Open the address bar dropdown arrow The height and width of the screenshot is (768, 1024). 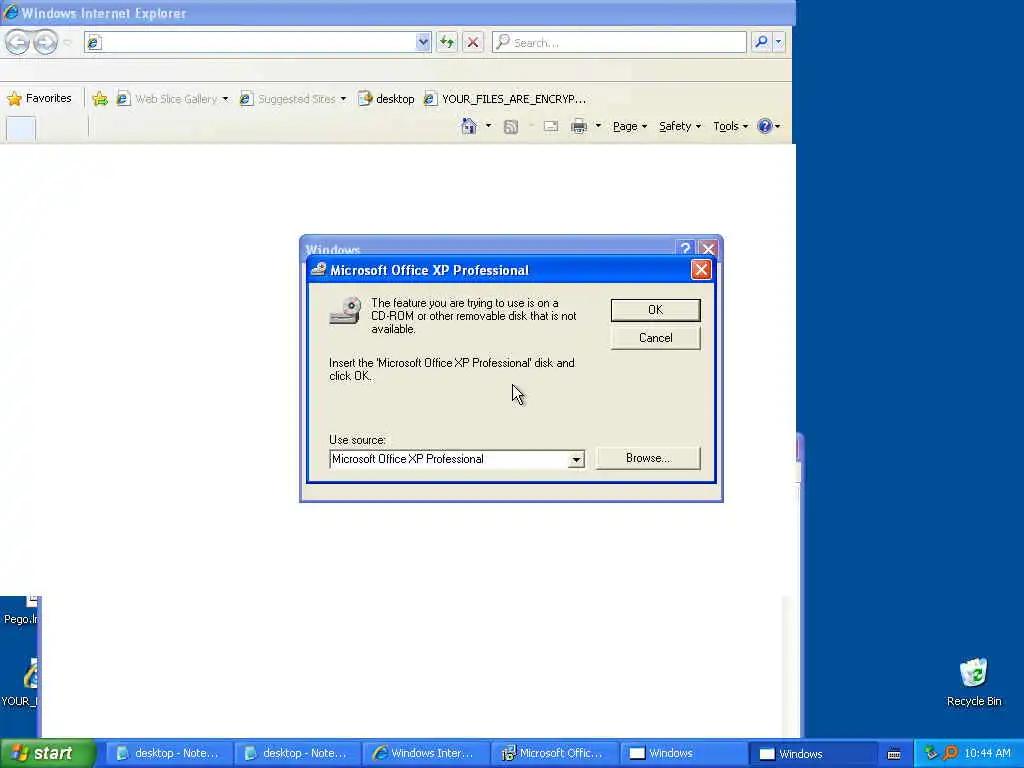coord(423,42)
